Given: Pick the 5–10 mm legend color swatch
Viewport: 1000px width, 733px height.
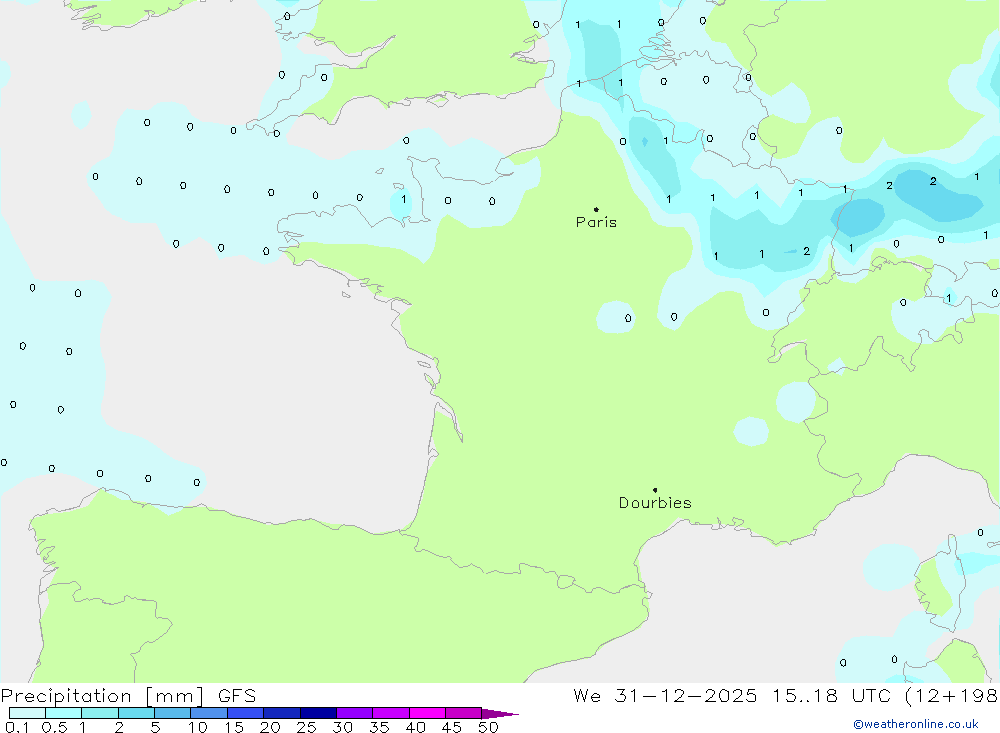Looking at the screenshot, I should coord(173,713).
